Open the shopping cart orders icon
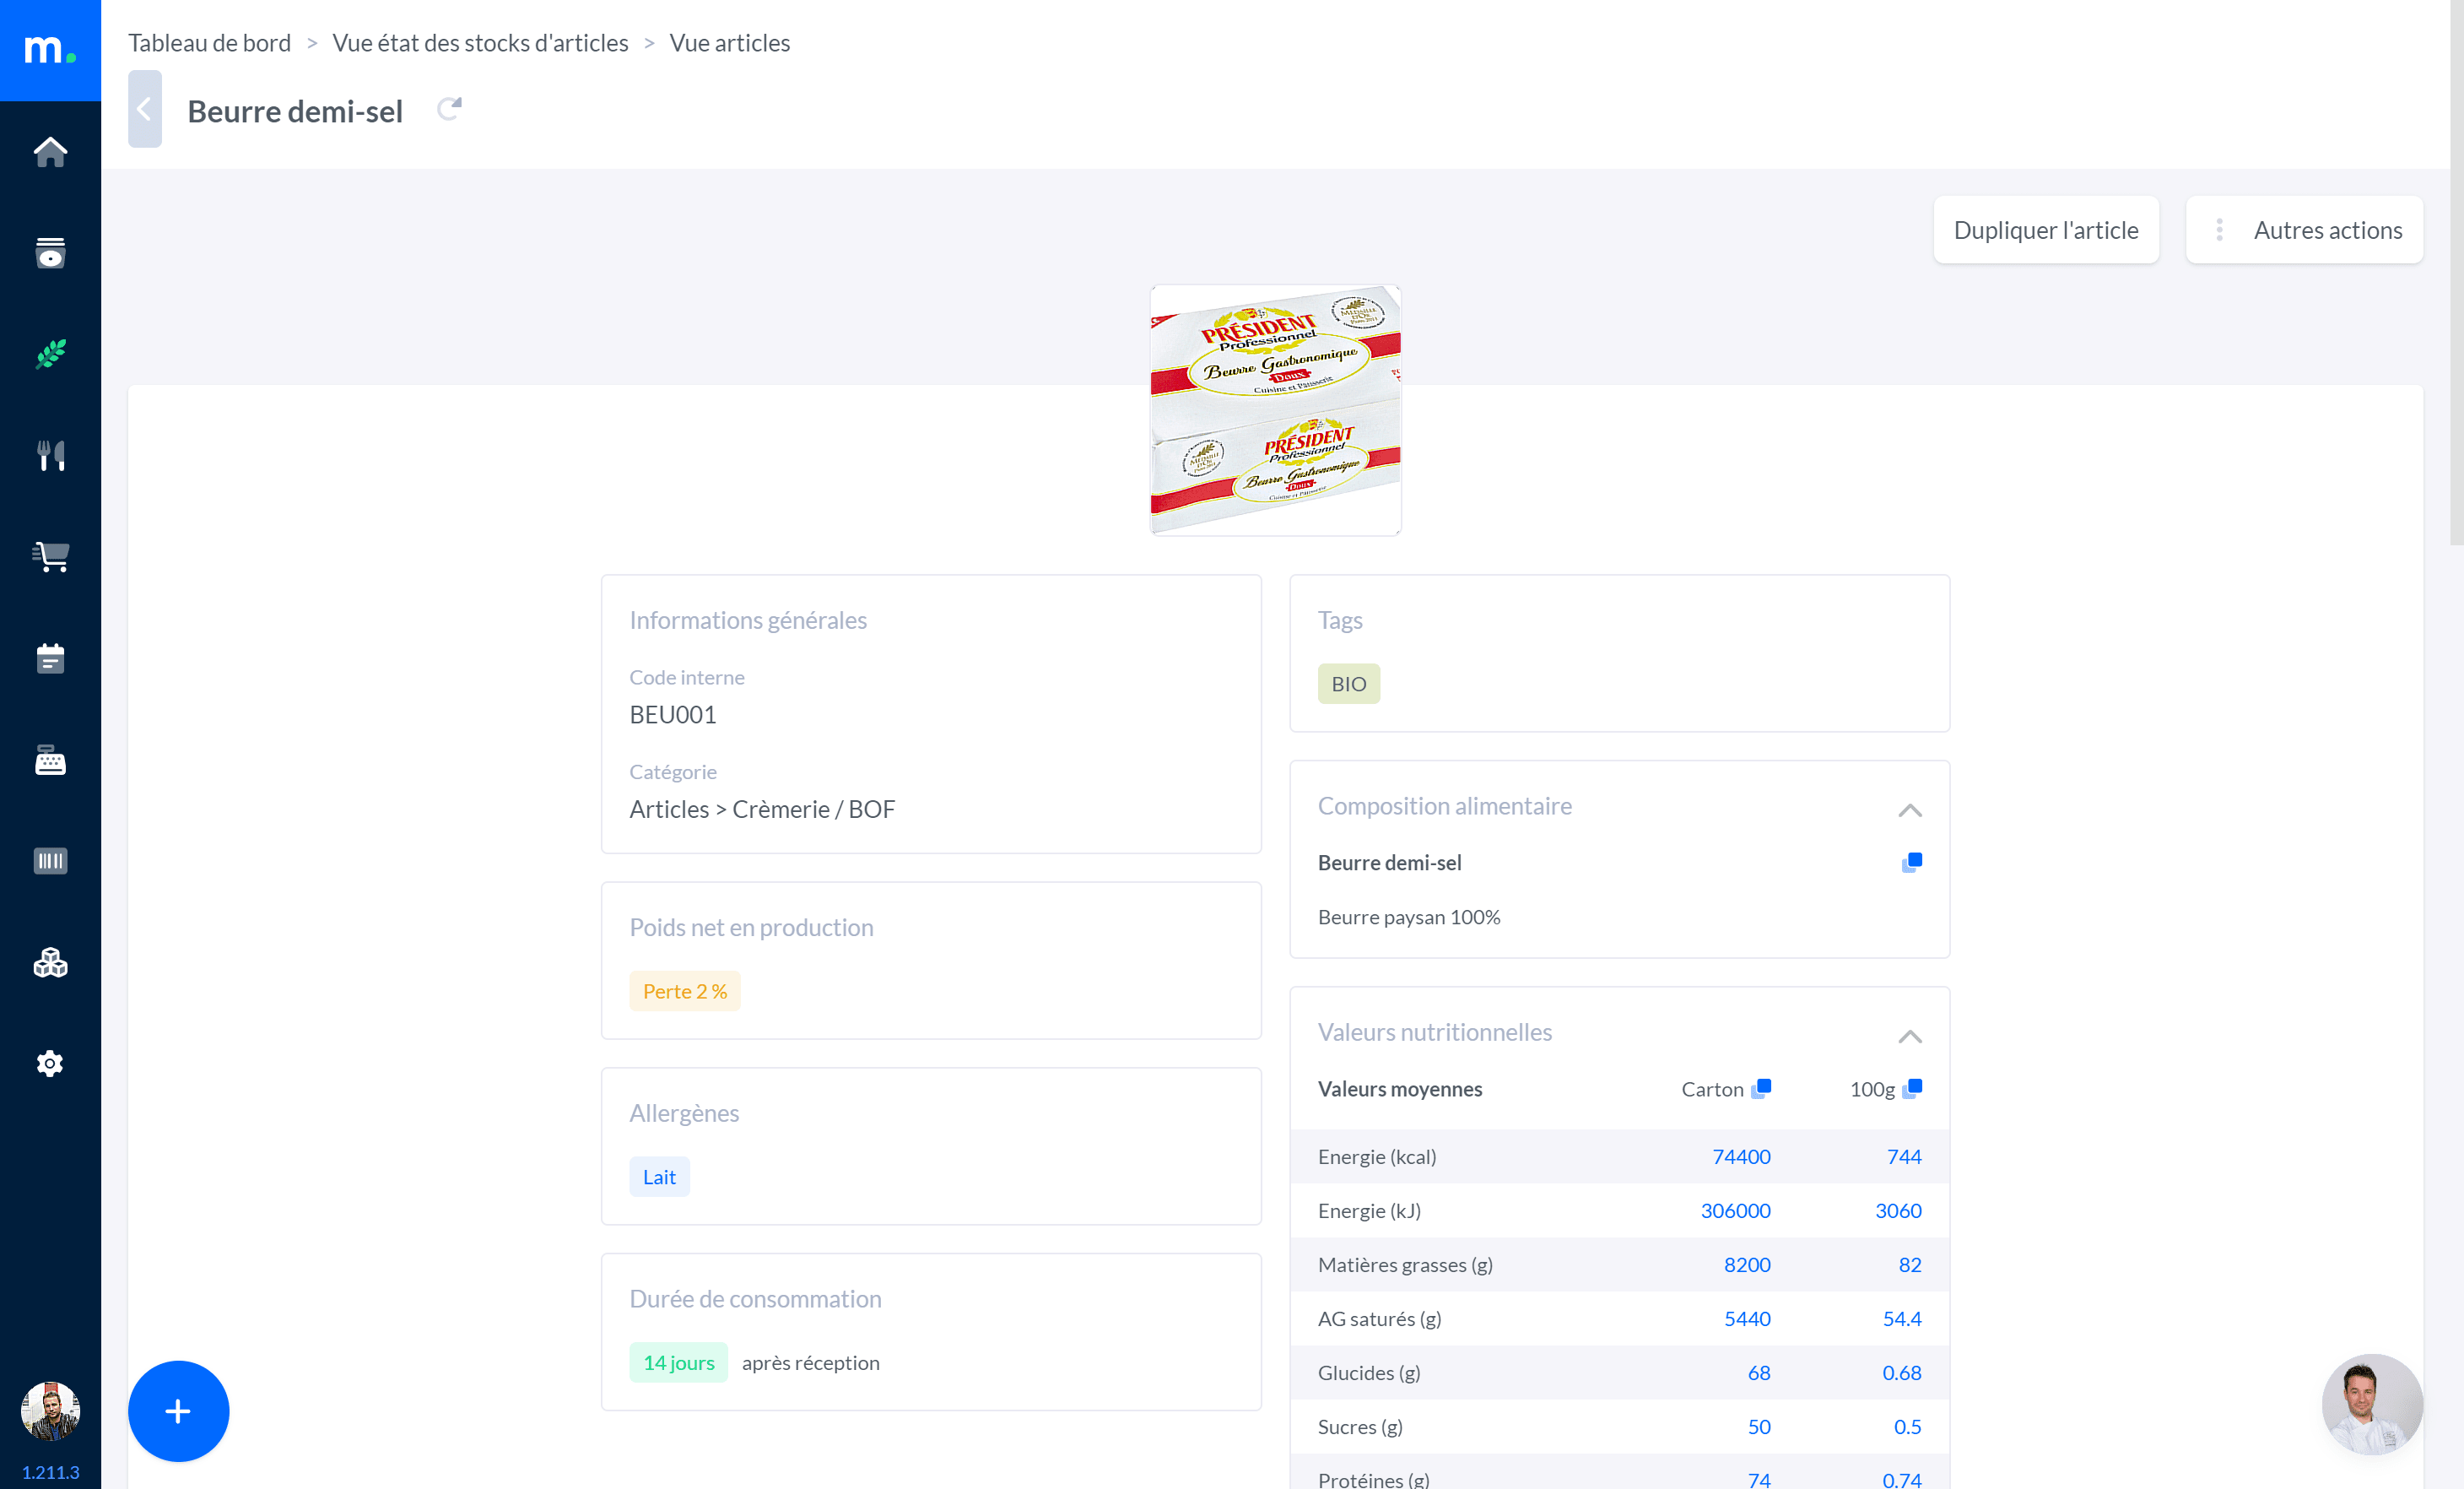2464x1489 pixels. point(50,556)
